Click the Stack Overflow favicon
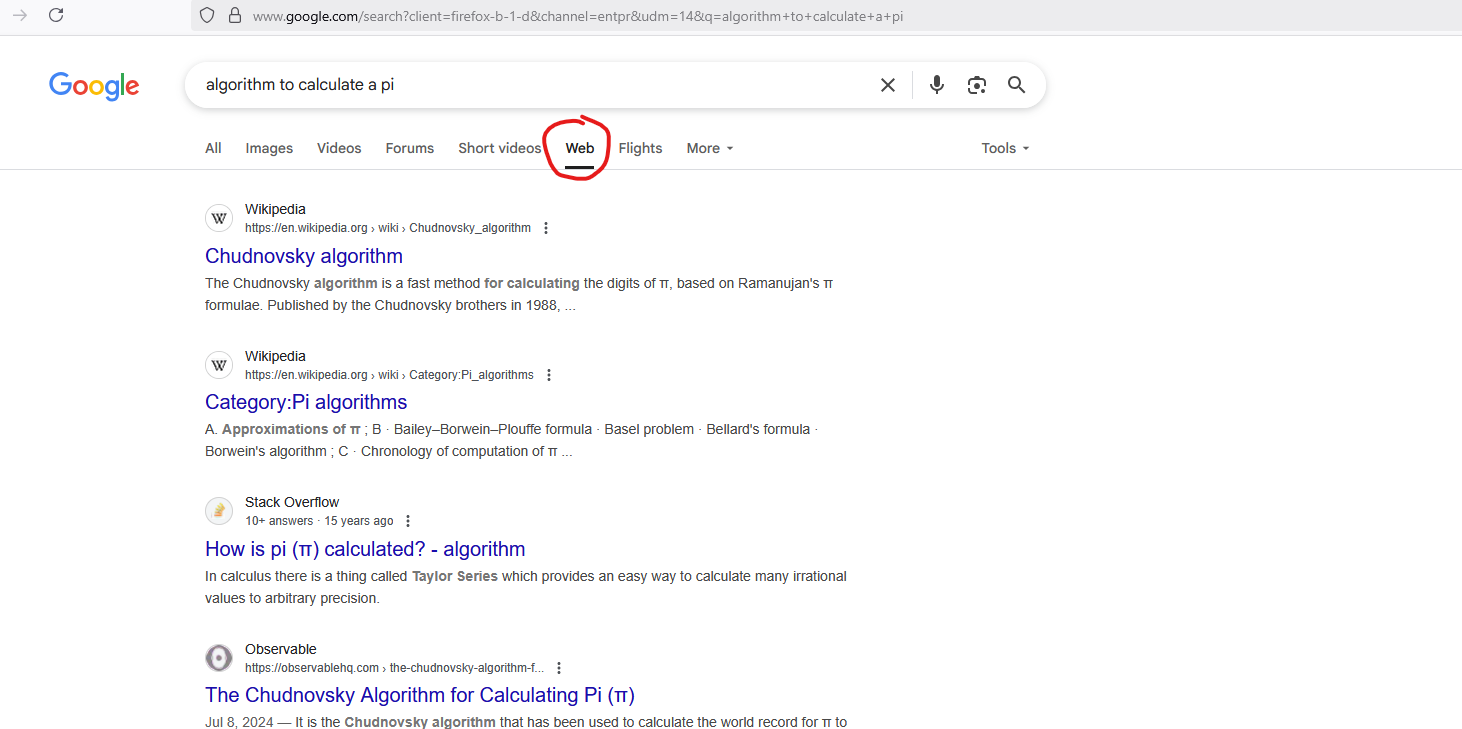Screen dimensions: 1462x729 (219, 511)
